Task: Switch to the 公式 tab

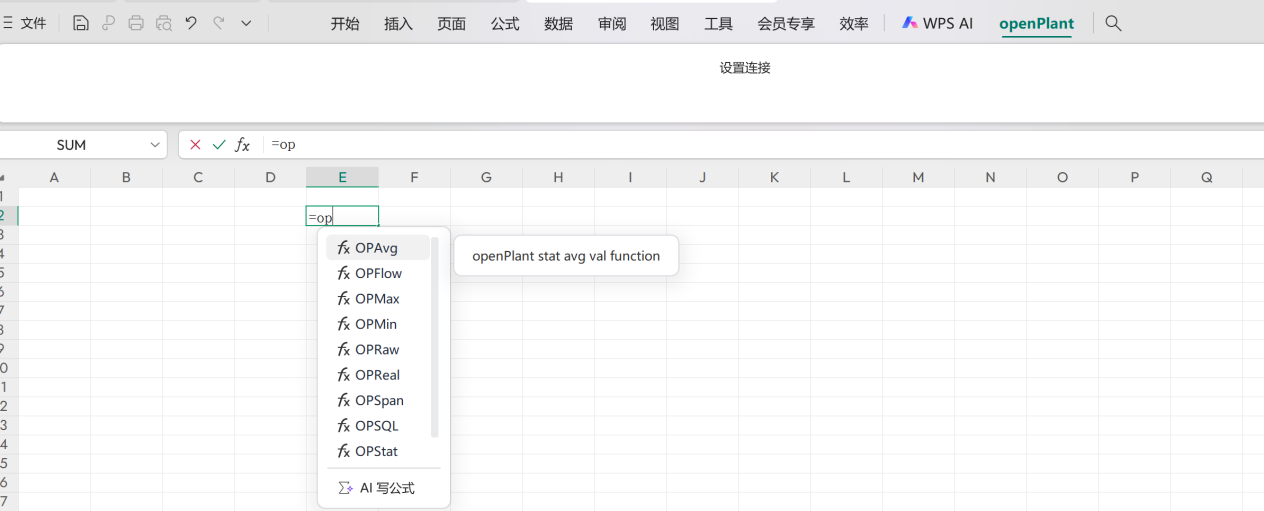Action: click(x=505, y=23)
